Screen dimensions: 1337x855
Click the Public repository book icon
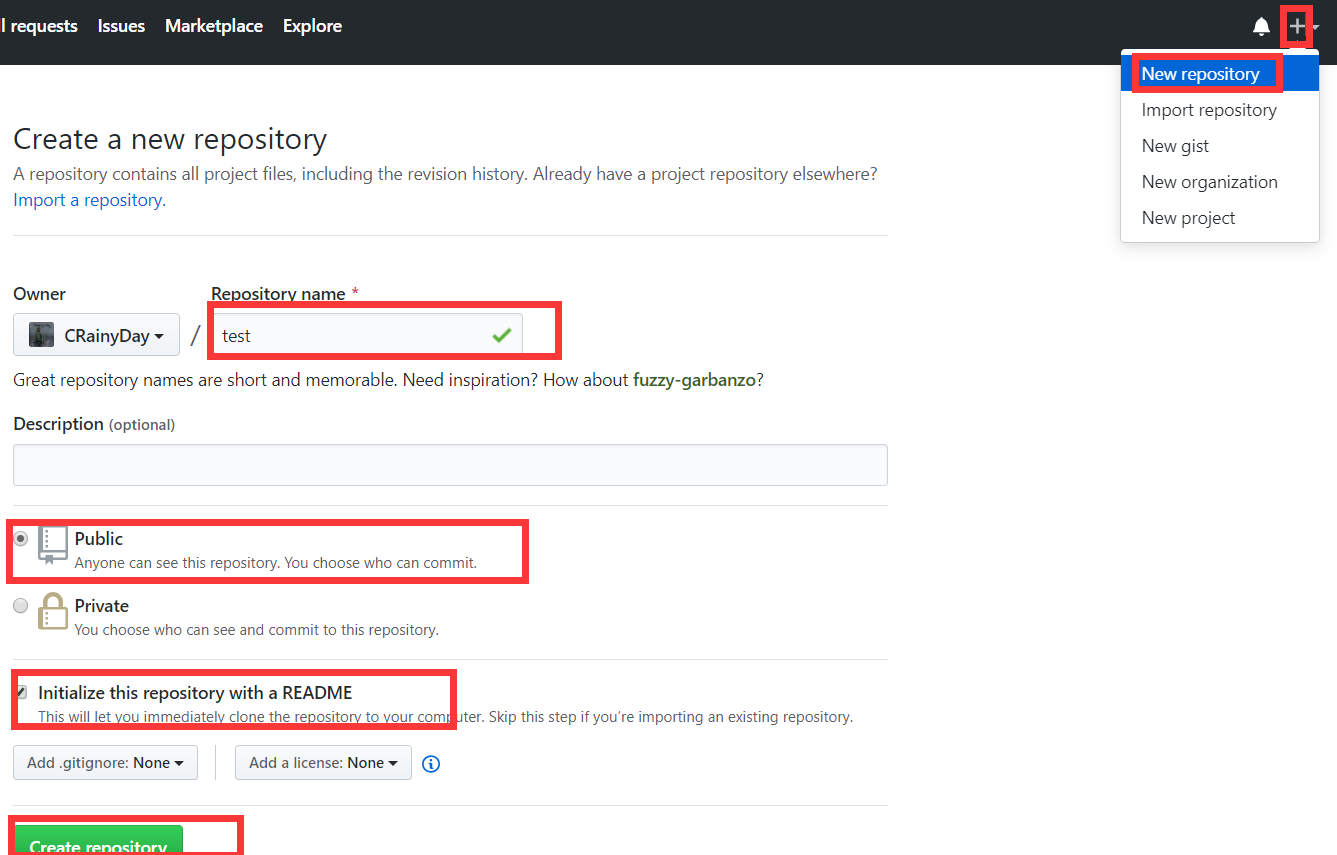point(51,548)
